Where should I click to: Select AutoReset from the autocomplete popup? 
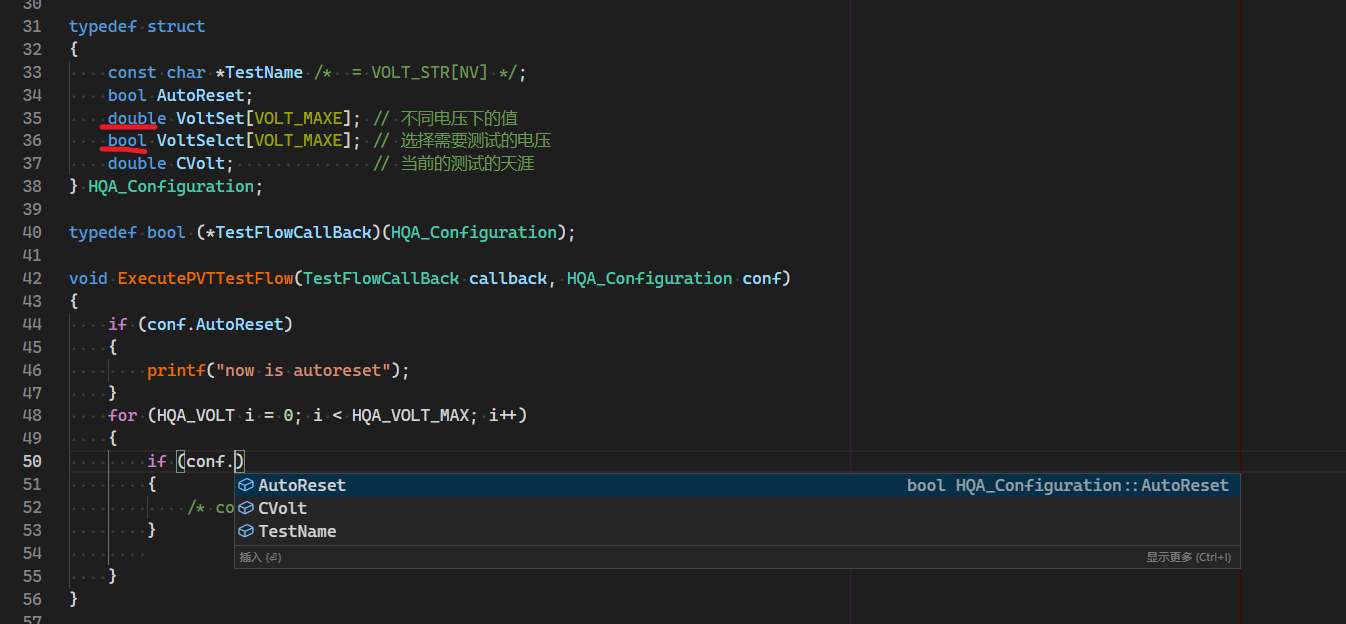tap(301, 485)
